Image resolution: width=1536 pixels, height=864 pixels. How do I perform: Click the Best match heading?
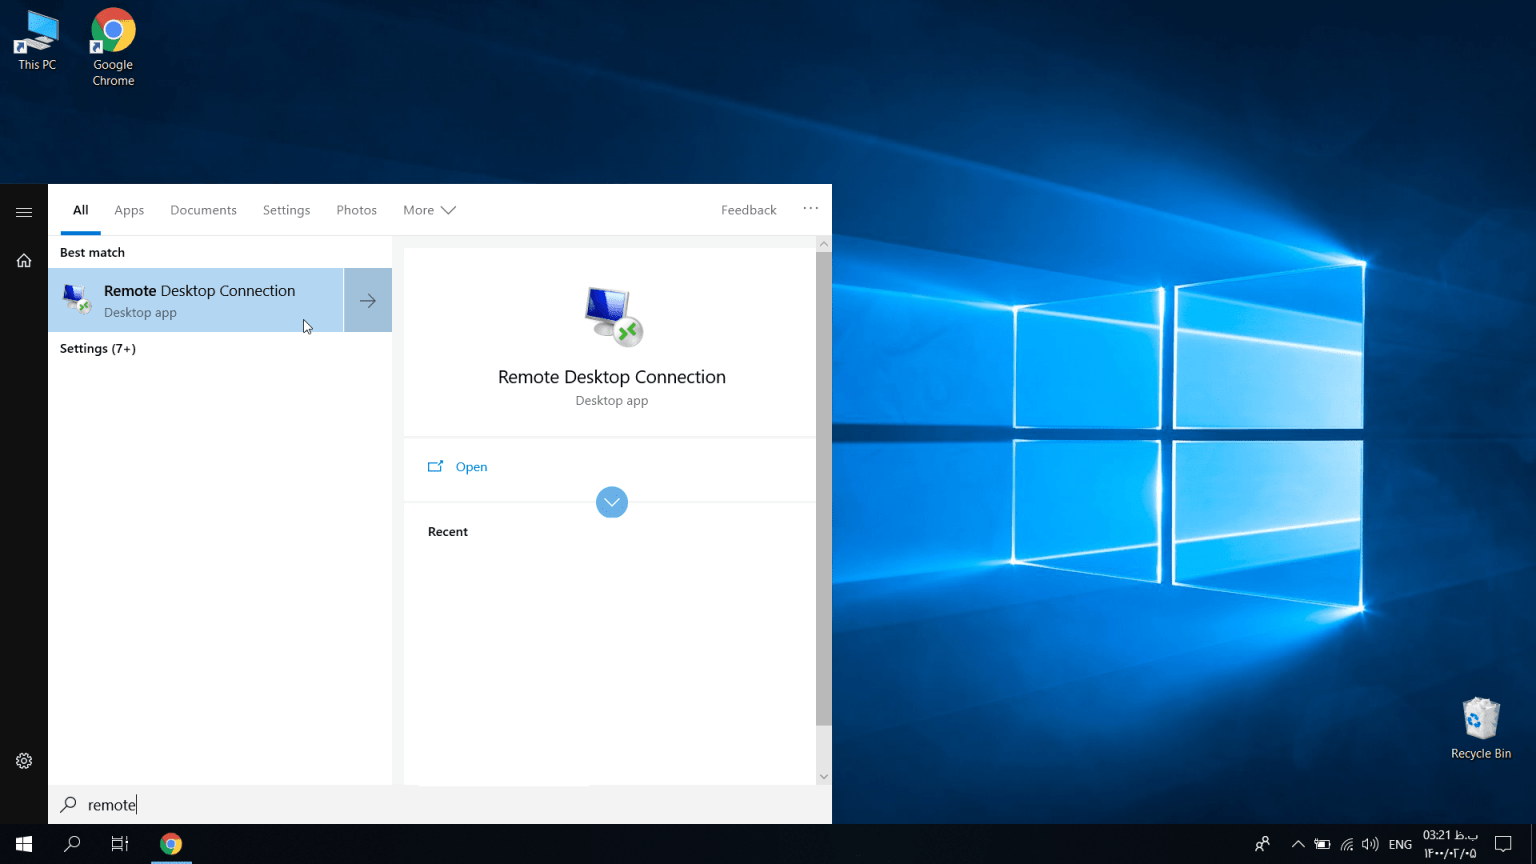coord(92,252)
